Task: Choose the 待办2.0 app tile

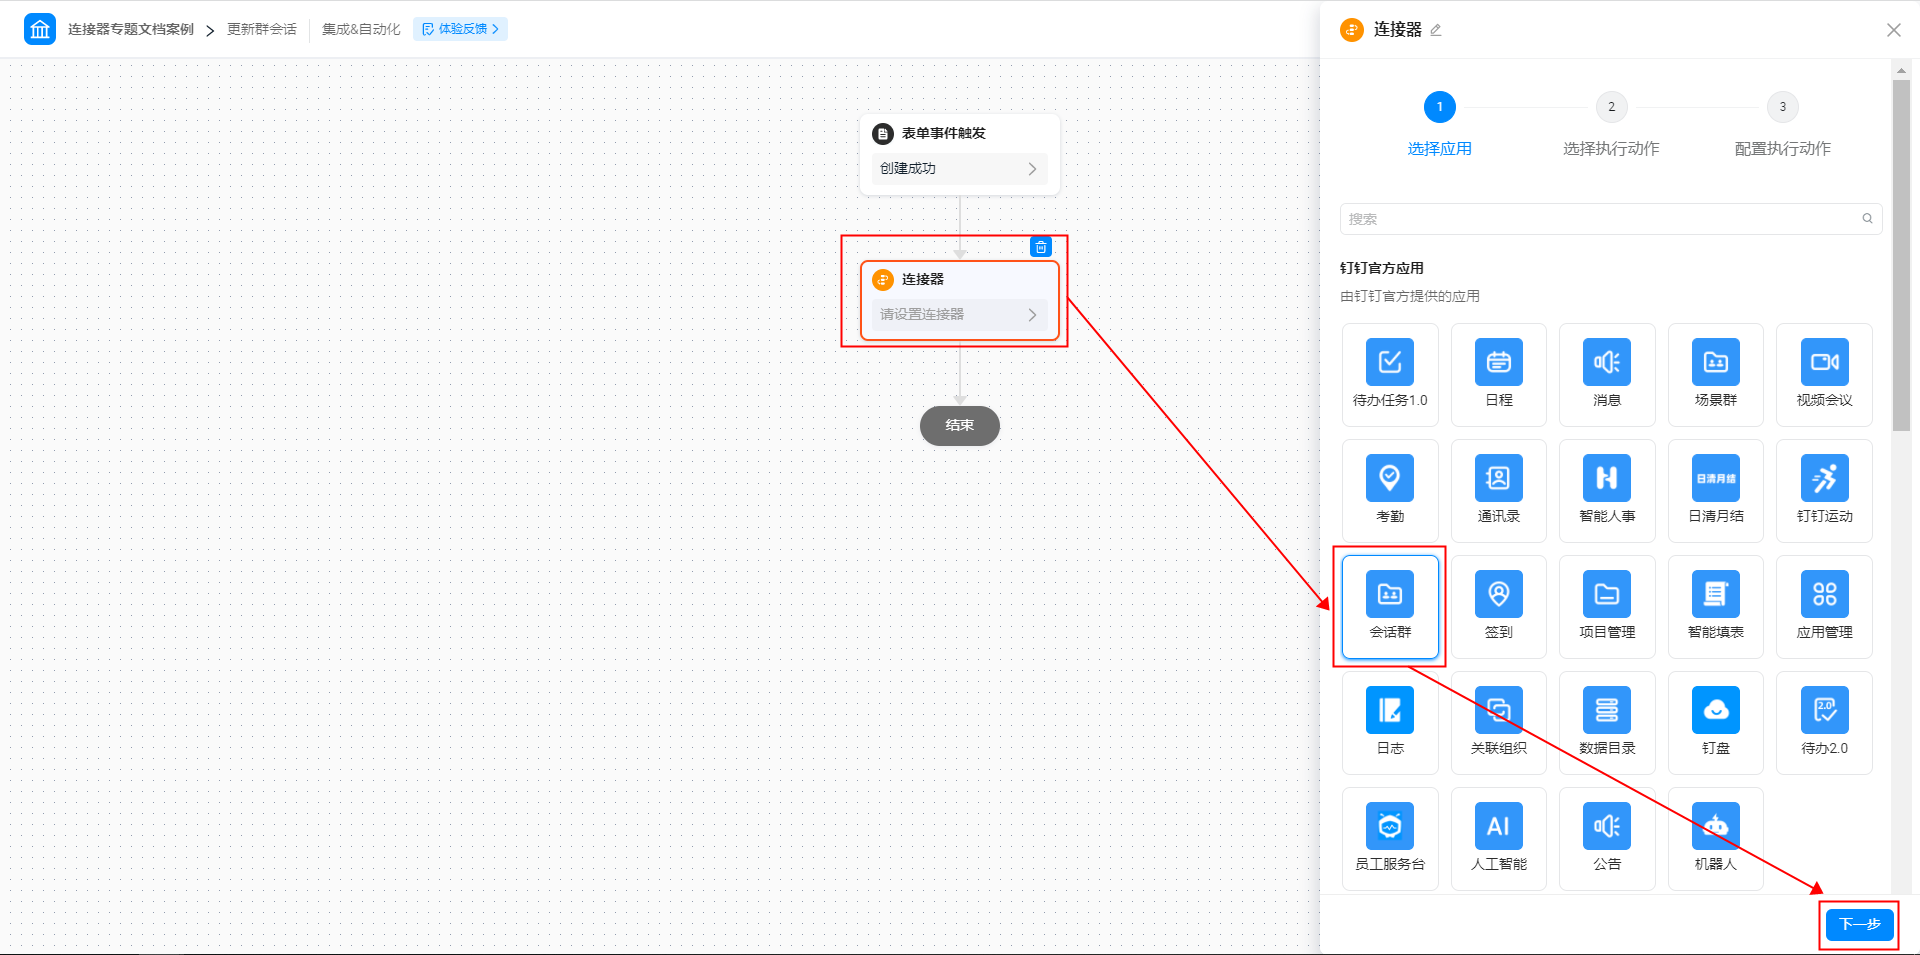Action: point(1824,722)
